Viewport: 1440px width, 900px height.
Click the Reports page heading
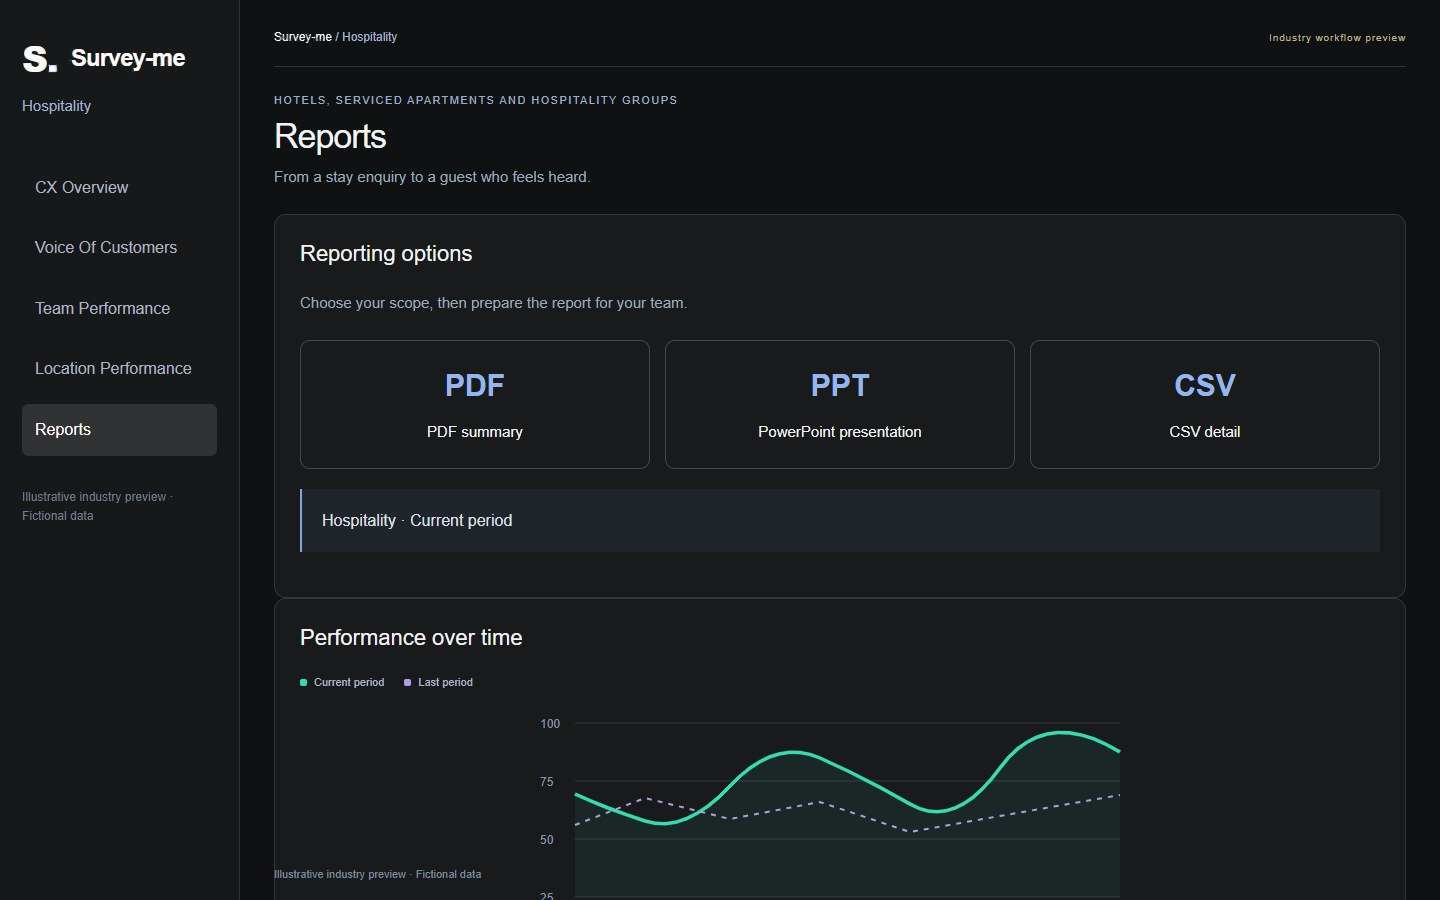click(330, 137)
